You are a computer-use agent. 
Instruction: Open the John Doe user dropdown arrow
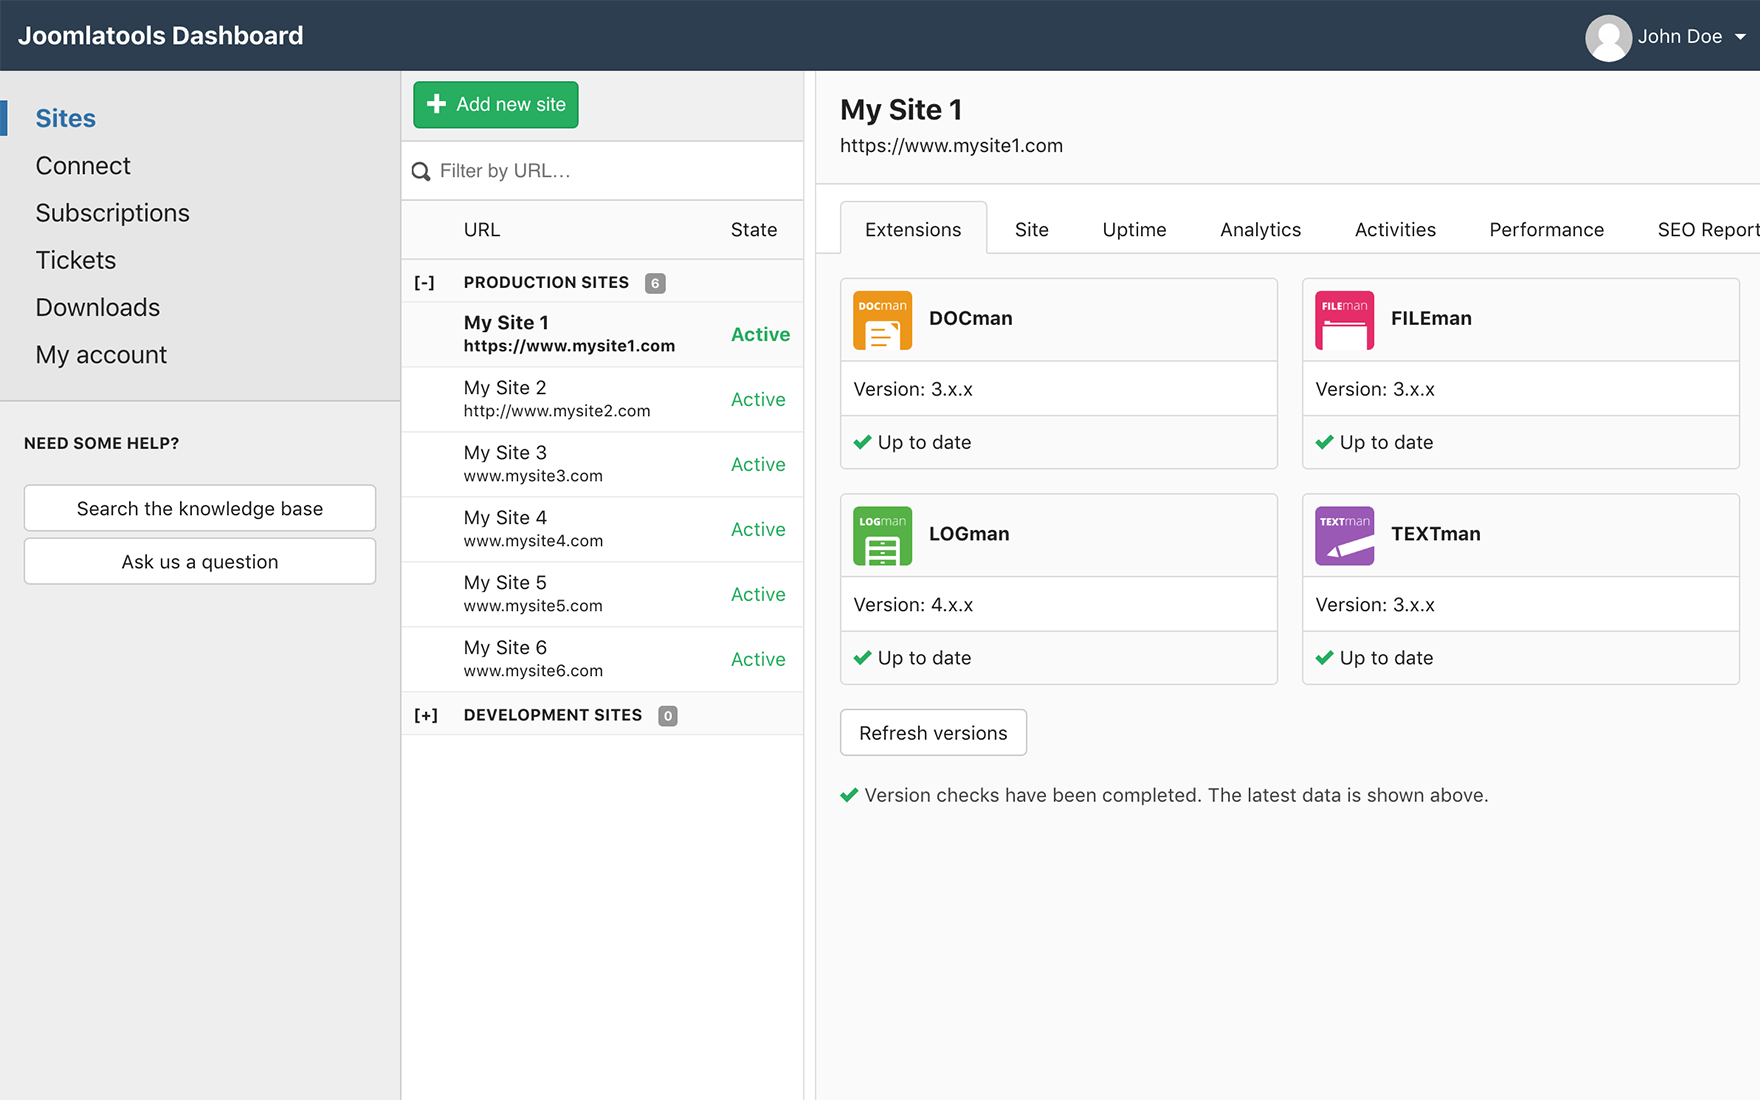click(x=1740, y=37)
